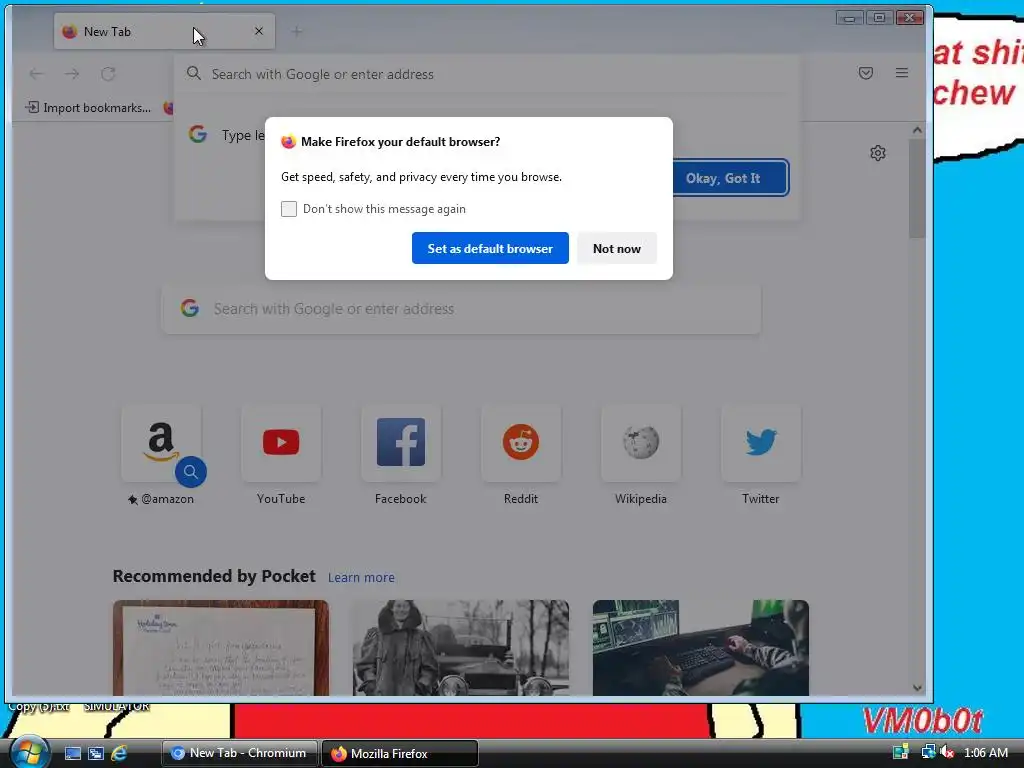Click Switch between windows quick launch icon
Viewport: 1024px width, 768px height.
tap(96, 754)
